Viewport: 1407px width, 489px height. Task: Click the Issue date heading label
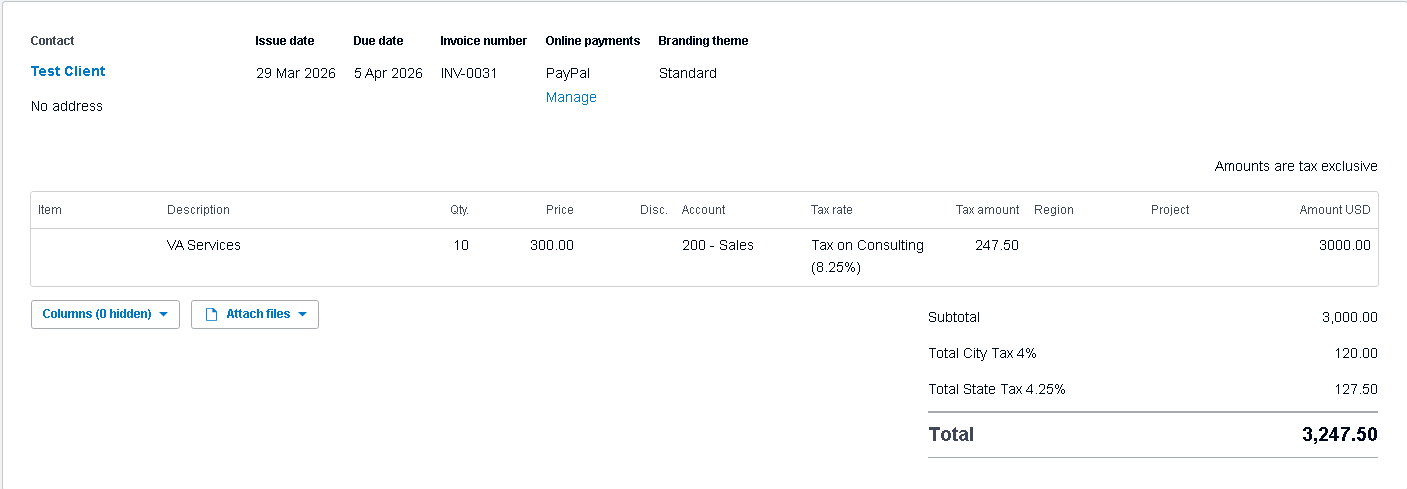point(285,41)
